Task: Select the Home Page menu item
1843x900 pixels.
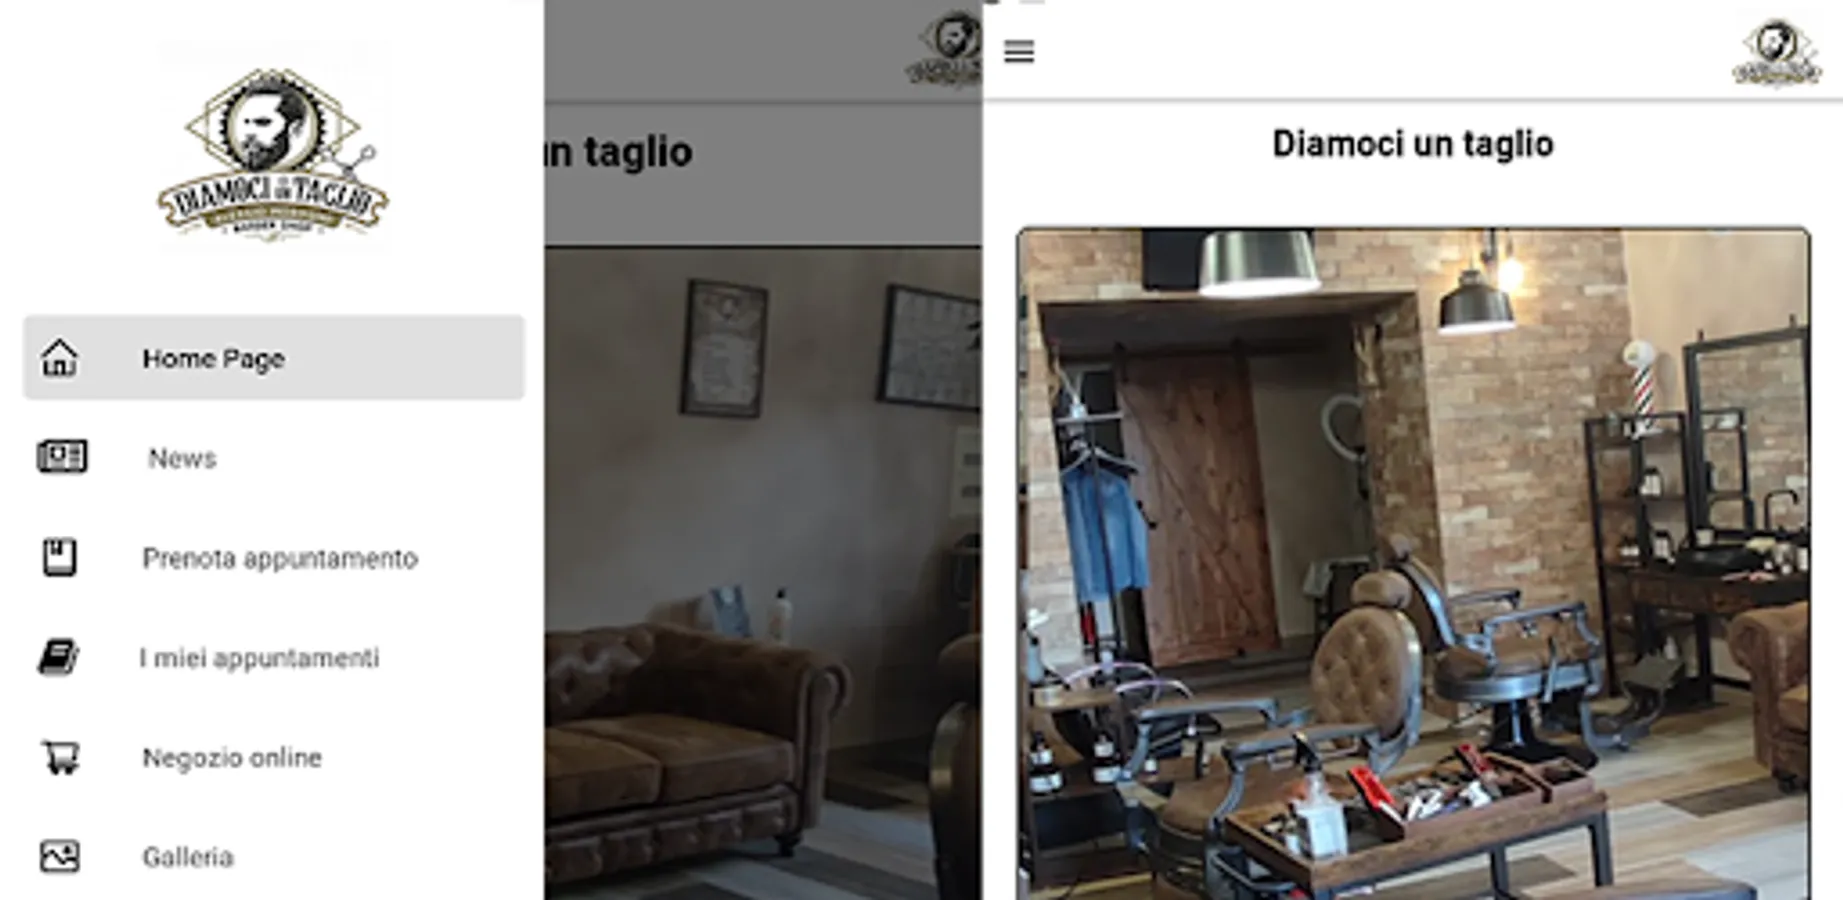Action: click(274, 358)
